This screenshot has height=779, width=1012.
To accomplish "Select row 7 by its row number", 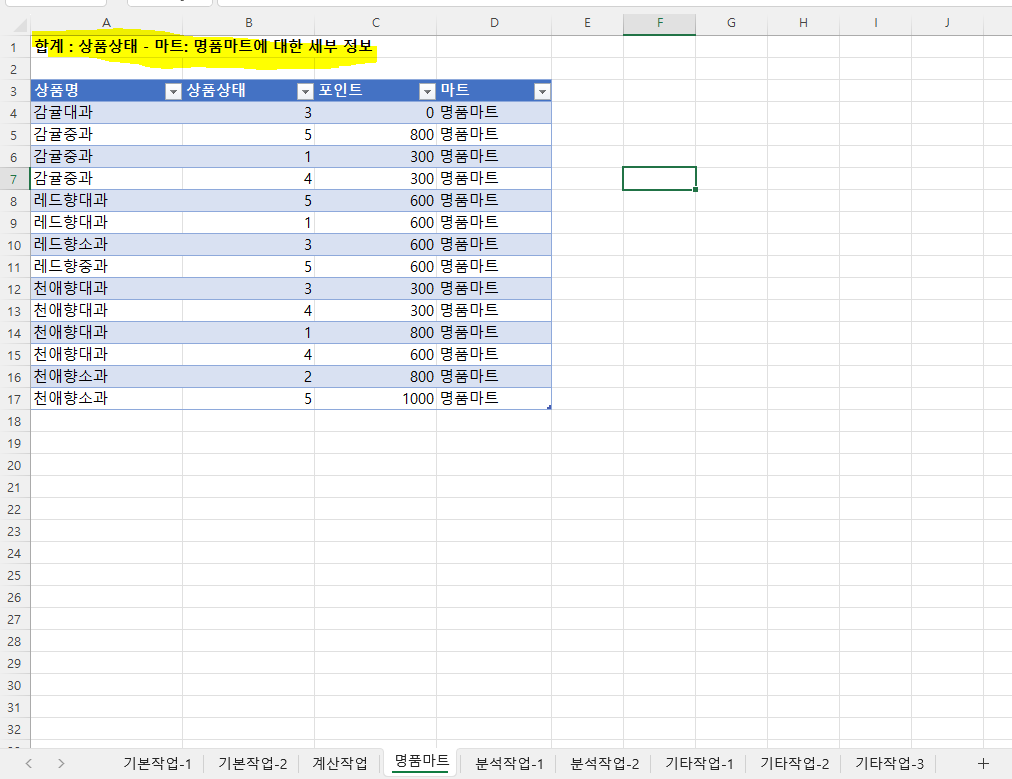I will [14, 178].
